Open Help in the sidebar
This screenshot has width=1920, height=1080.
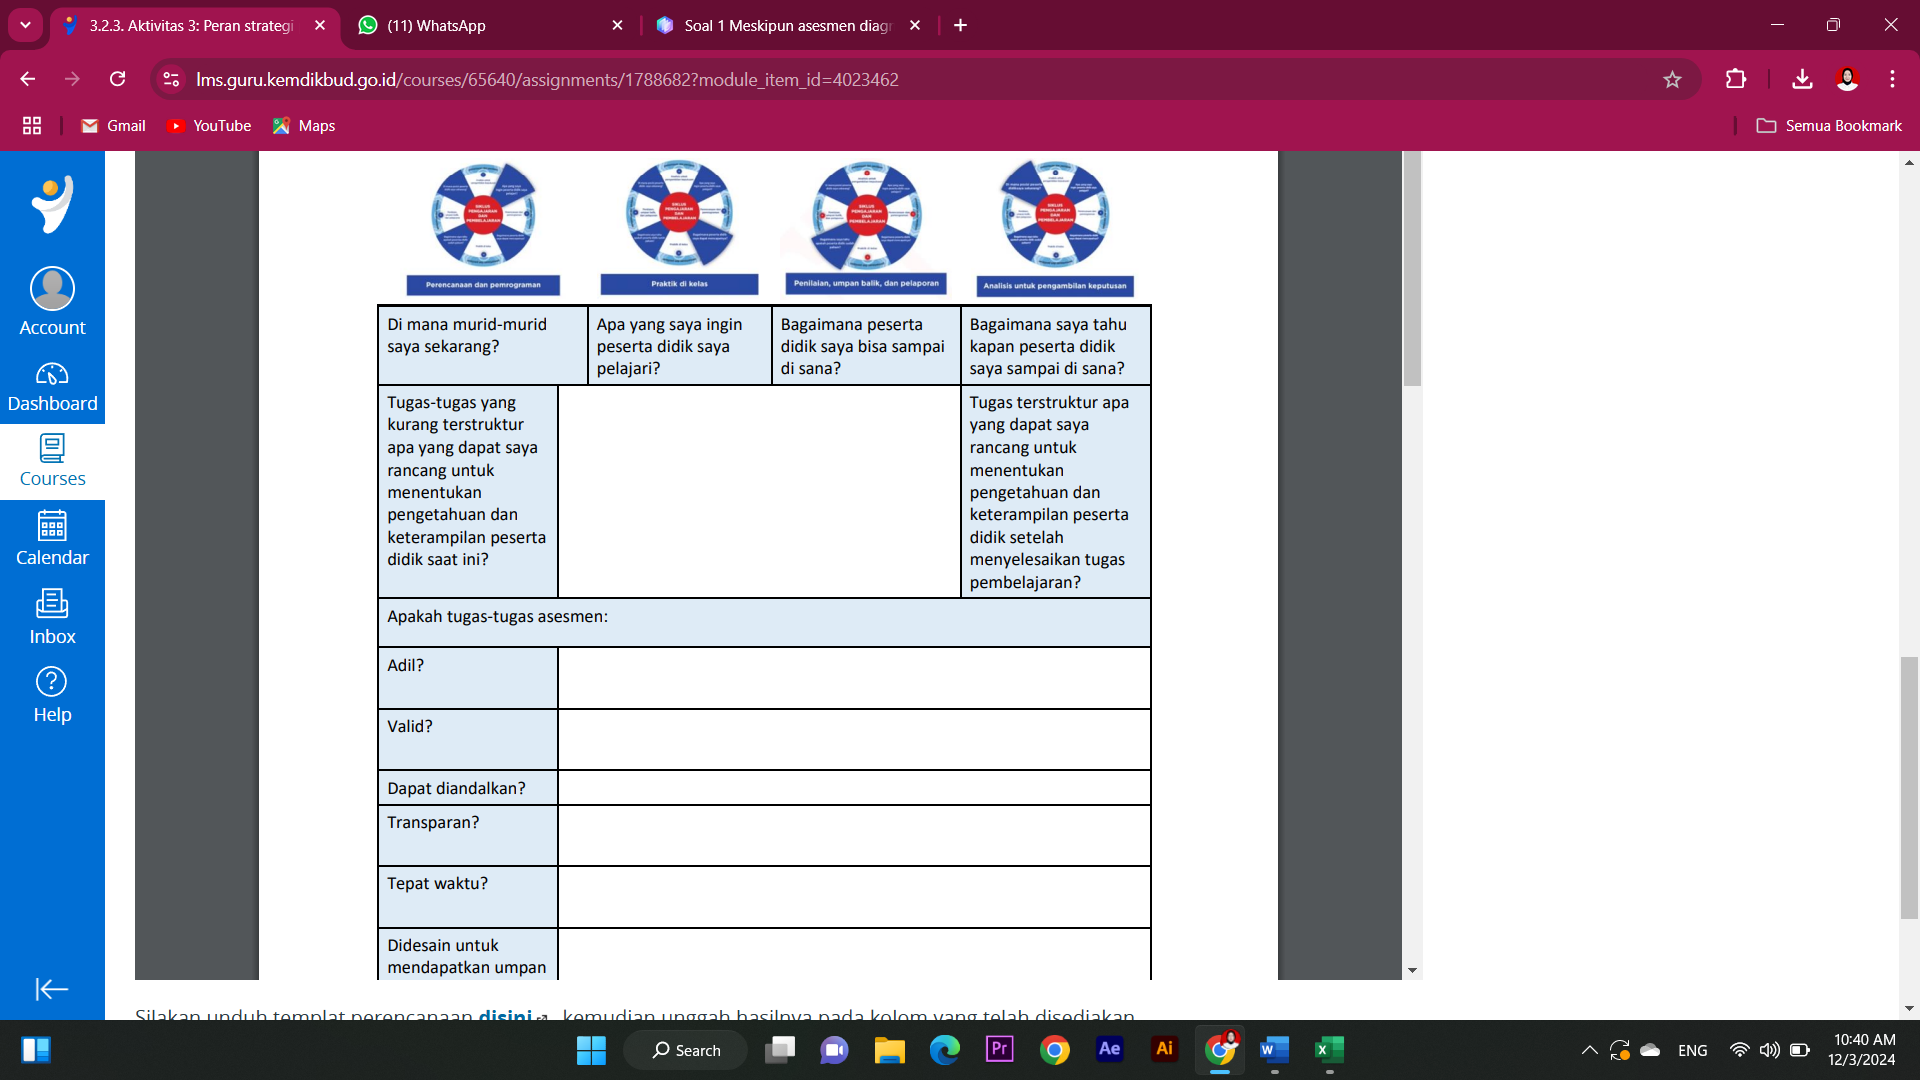pyautogui.click(x=52, y=695)
